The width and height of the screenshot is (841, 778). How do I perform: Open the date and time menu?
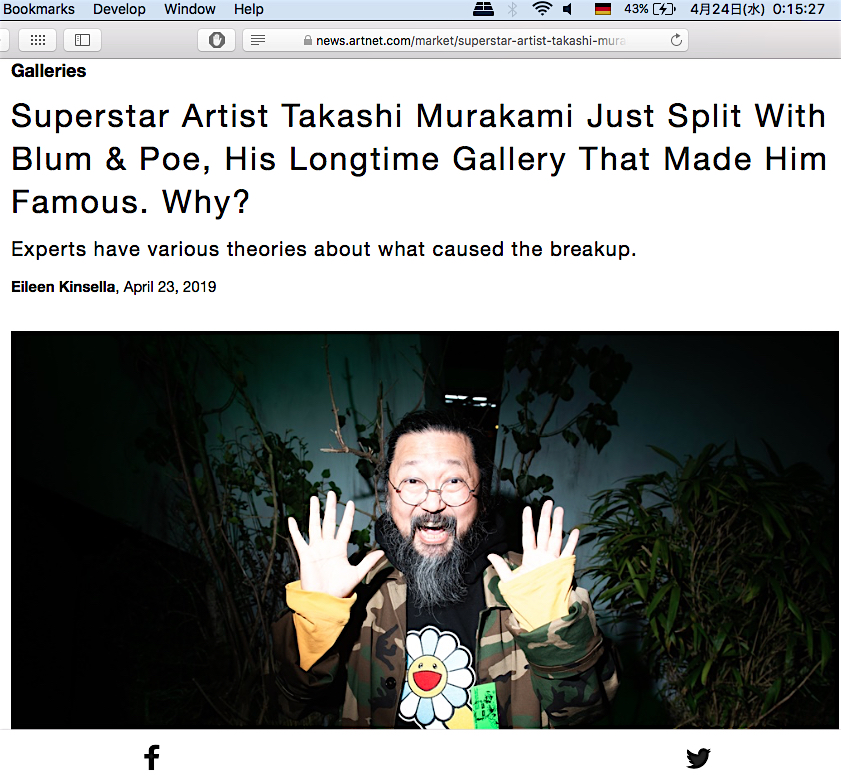coord(757,9)
